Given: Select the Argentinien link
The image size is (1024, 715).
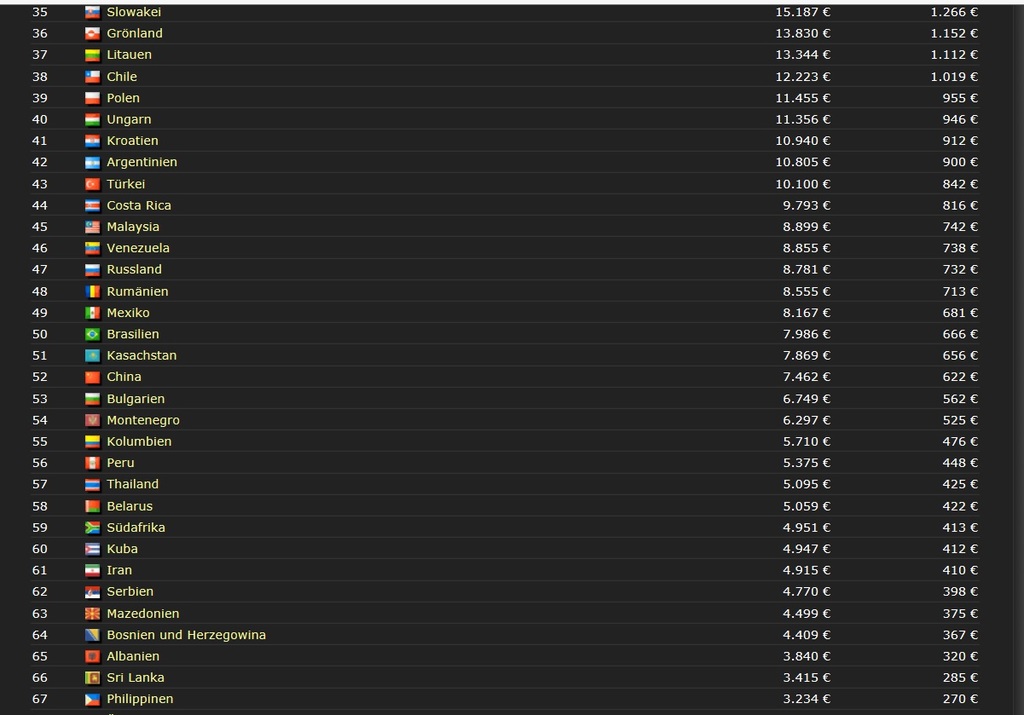Looking at the screenshot, I should 142,162.
